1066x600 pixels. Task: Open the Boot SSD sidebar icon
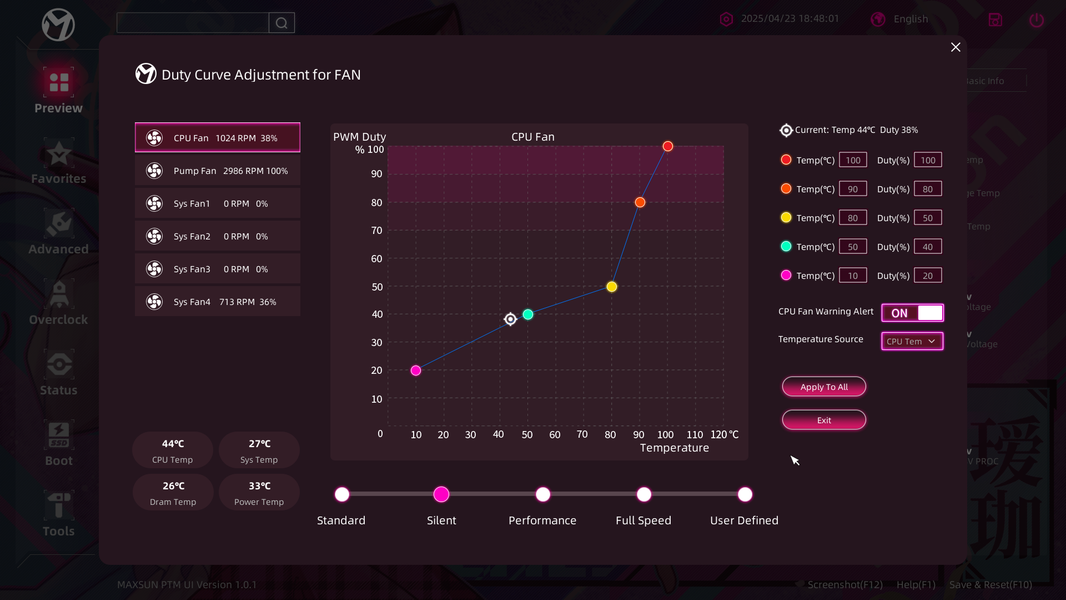tap(58, 436)
